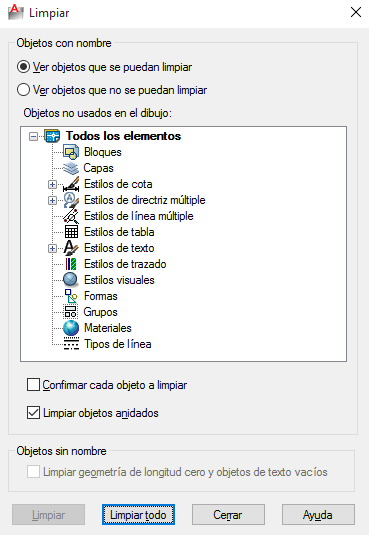Click the Cerrar button
Screen dimensions: 369x535
228,515
